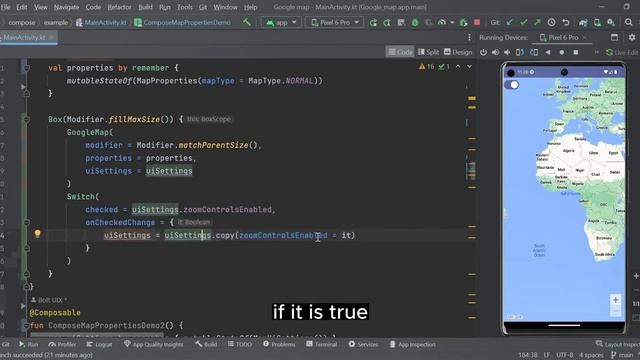Click map zoom in plus button

(x=616, y=300)
